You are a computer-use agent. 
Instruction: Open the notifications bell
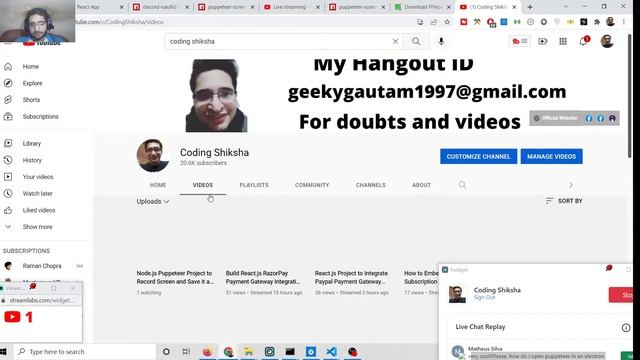[583, 41]
